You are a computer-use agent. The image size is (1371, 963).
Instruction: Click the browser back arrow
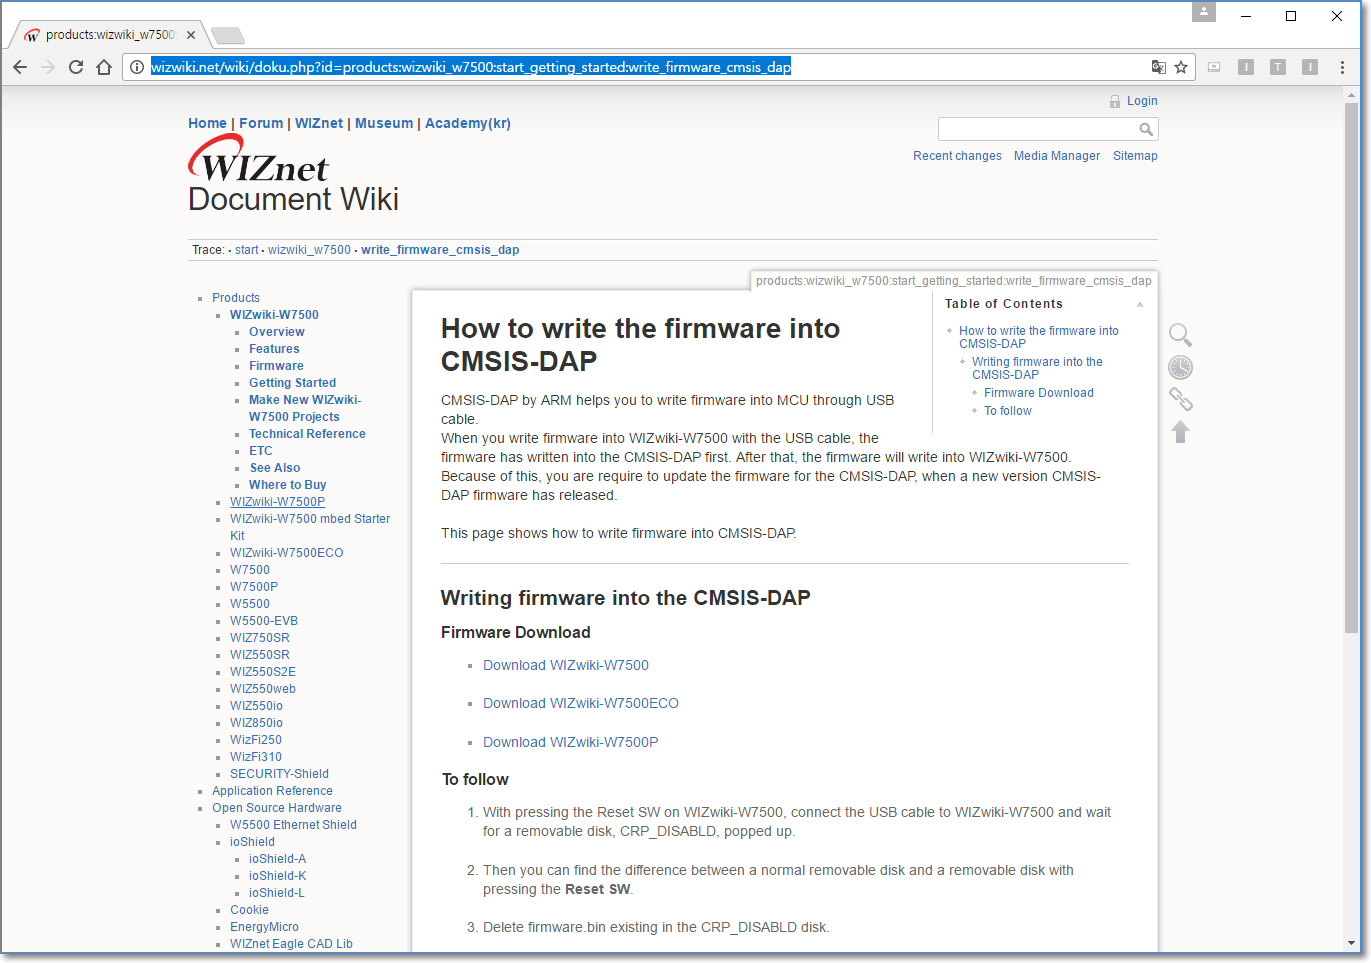[x=20, y=67]
